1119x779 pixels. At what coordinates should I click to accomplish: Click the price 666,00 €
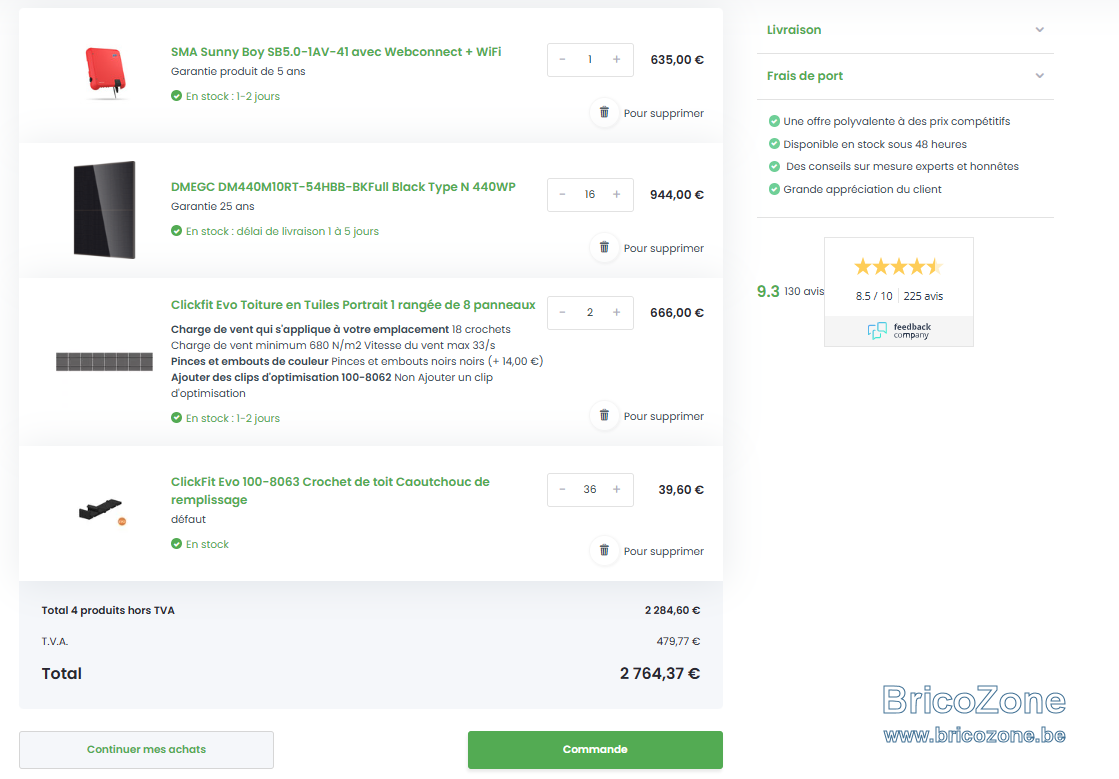click(x=677, y=312)
